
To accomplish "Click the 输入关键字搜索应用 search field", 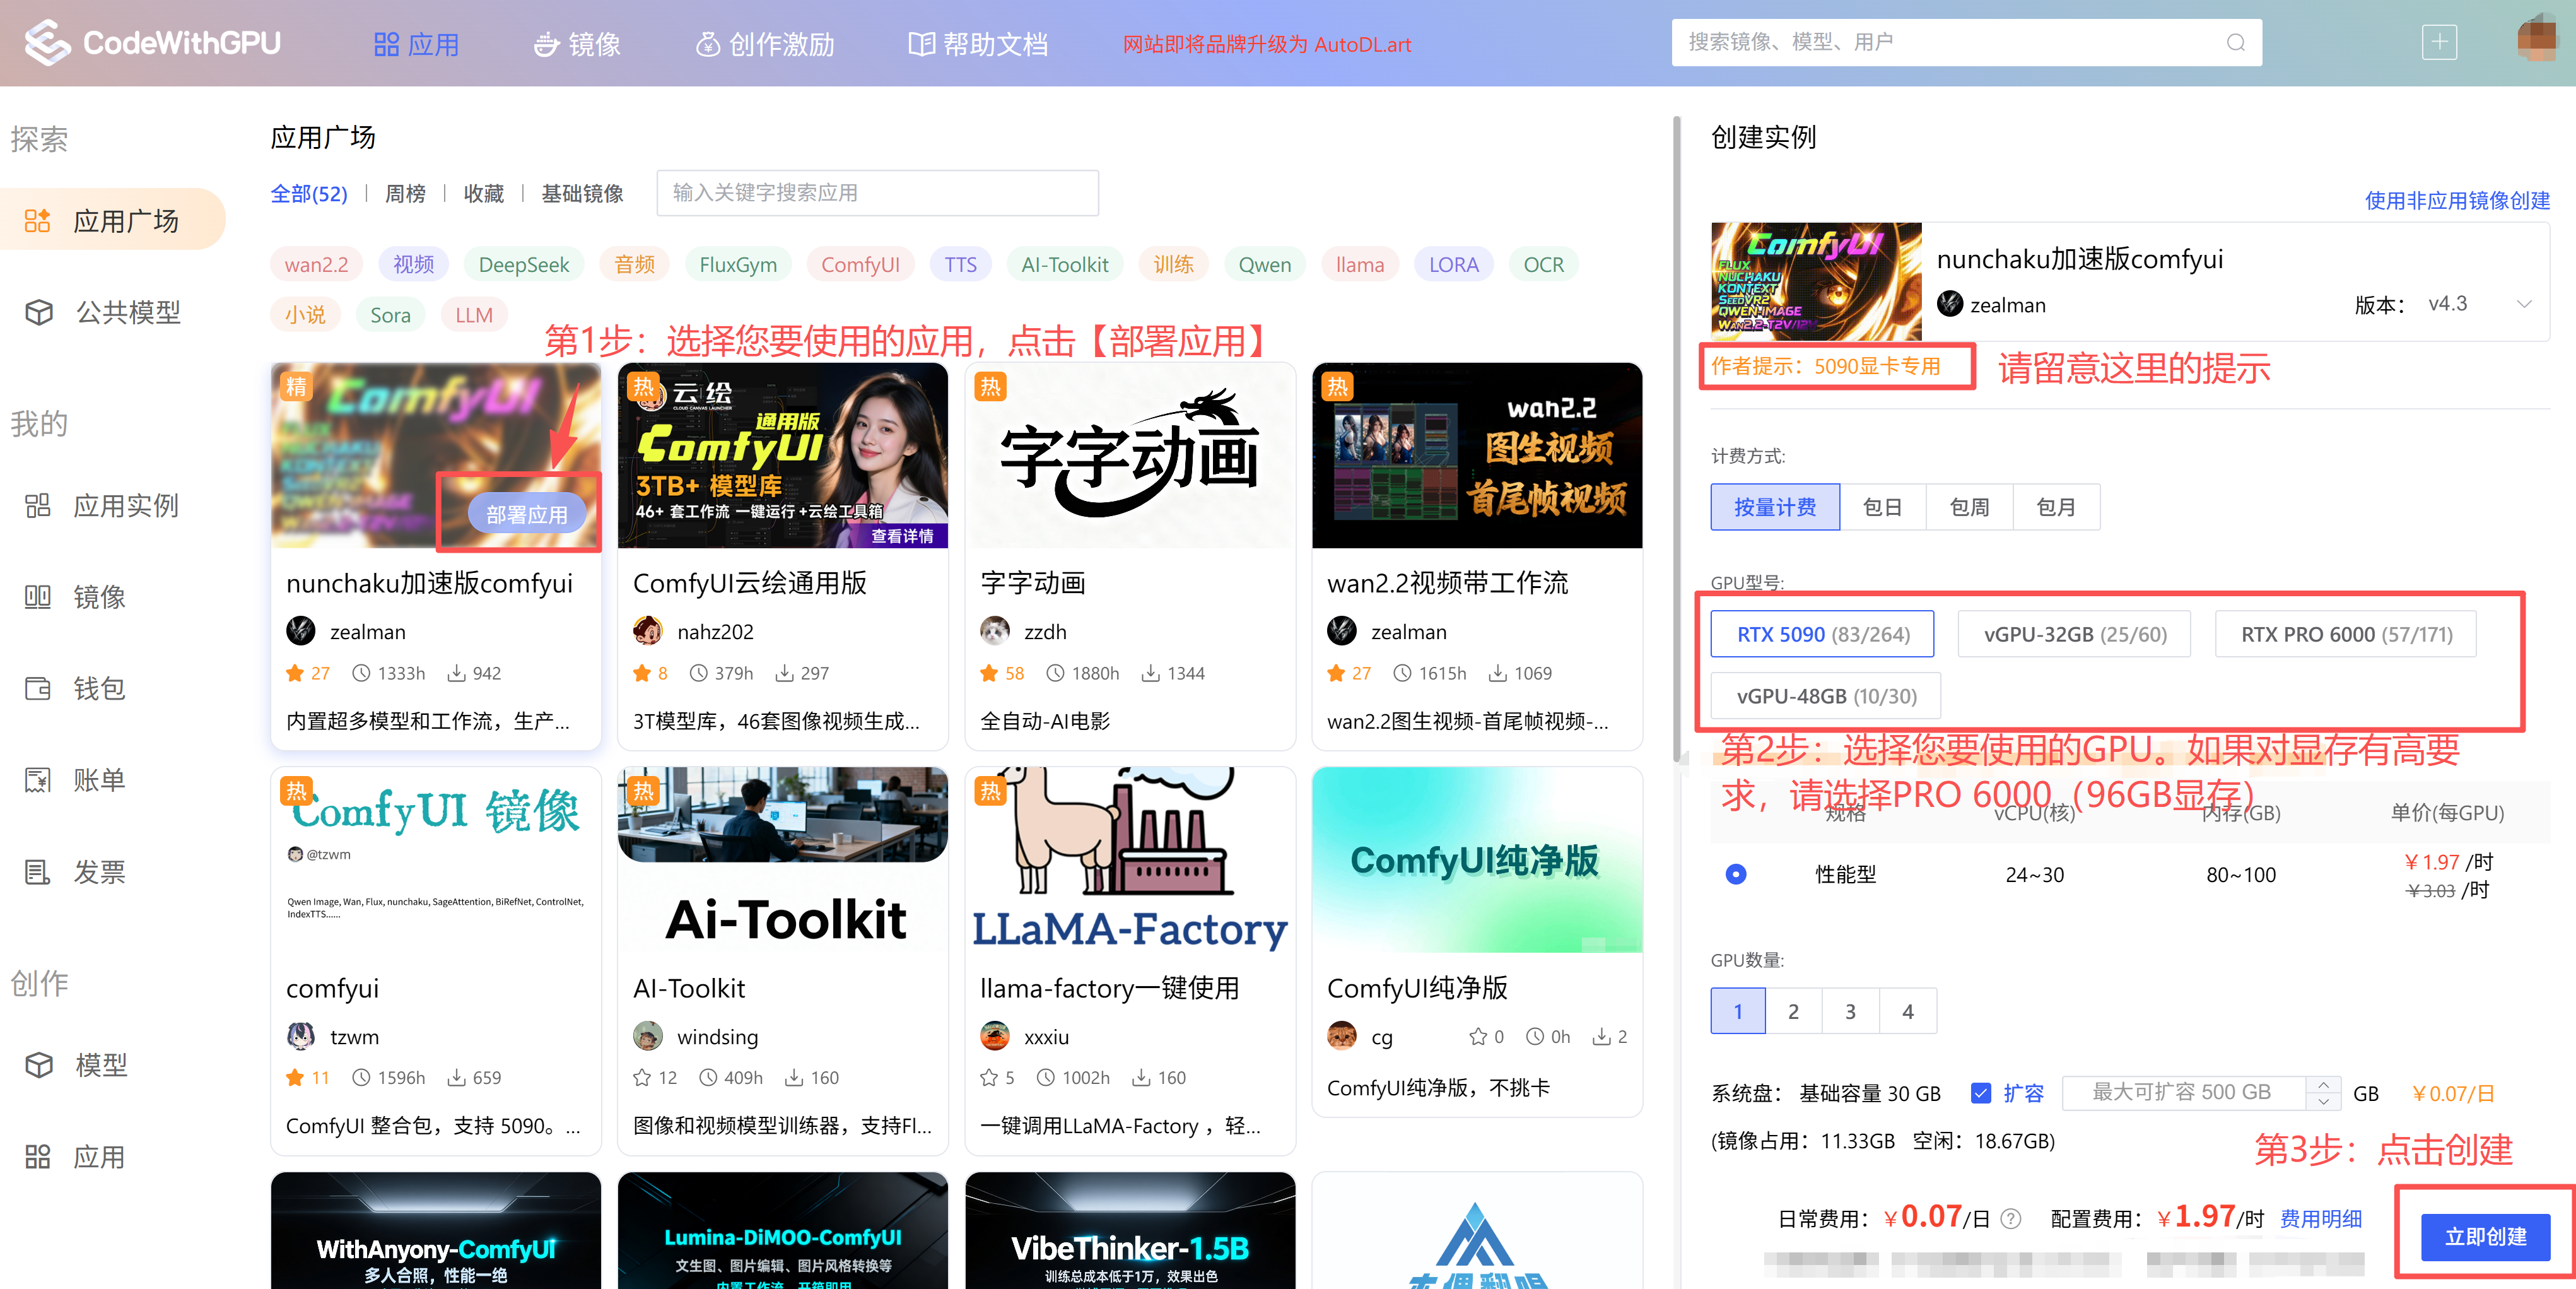I will click(x=877, y=193).
